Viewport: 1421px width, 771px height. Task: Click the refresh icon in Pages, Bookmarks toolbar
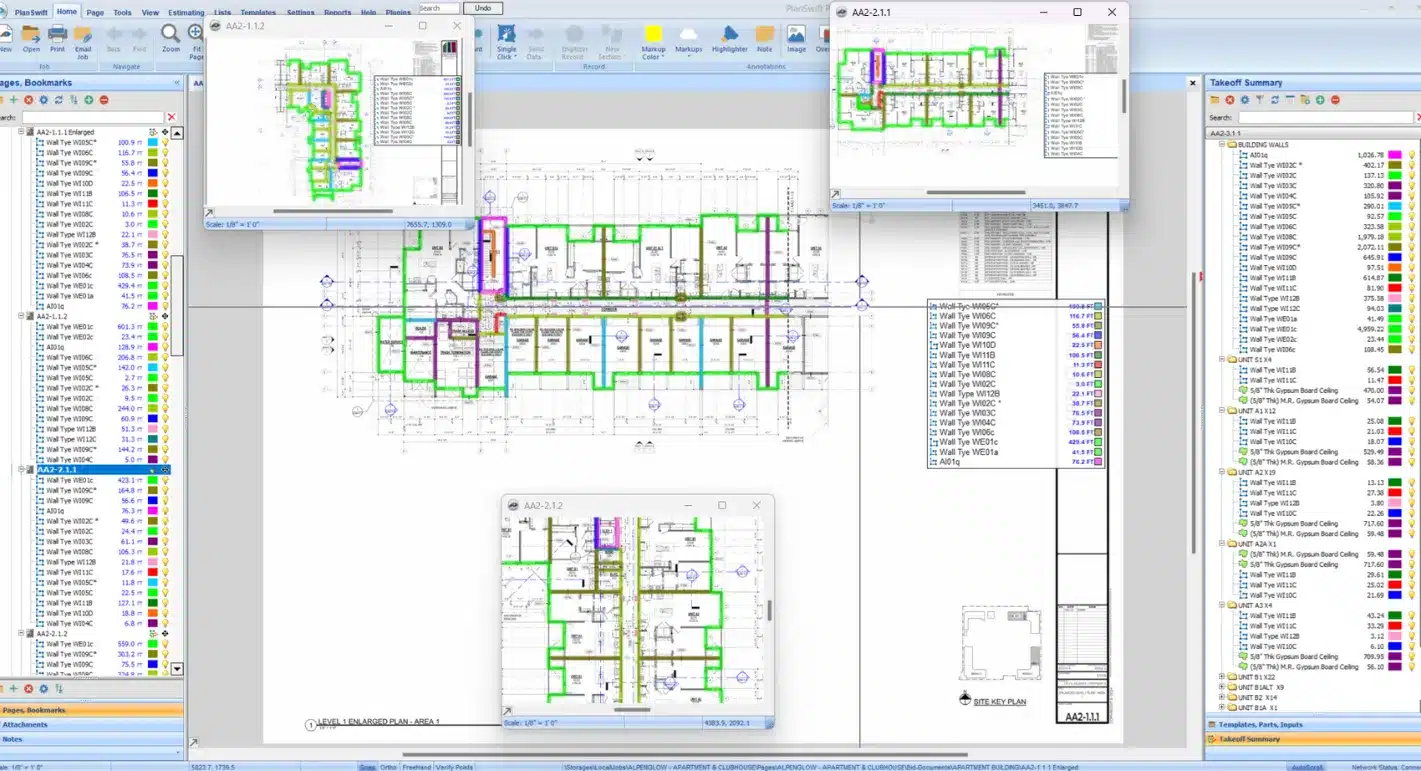pos(59,100)
